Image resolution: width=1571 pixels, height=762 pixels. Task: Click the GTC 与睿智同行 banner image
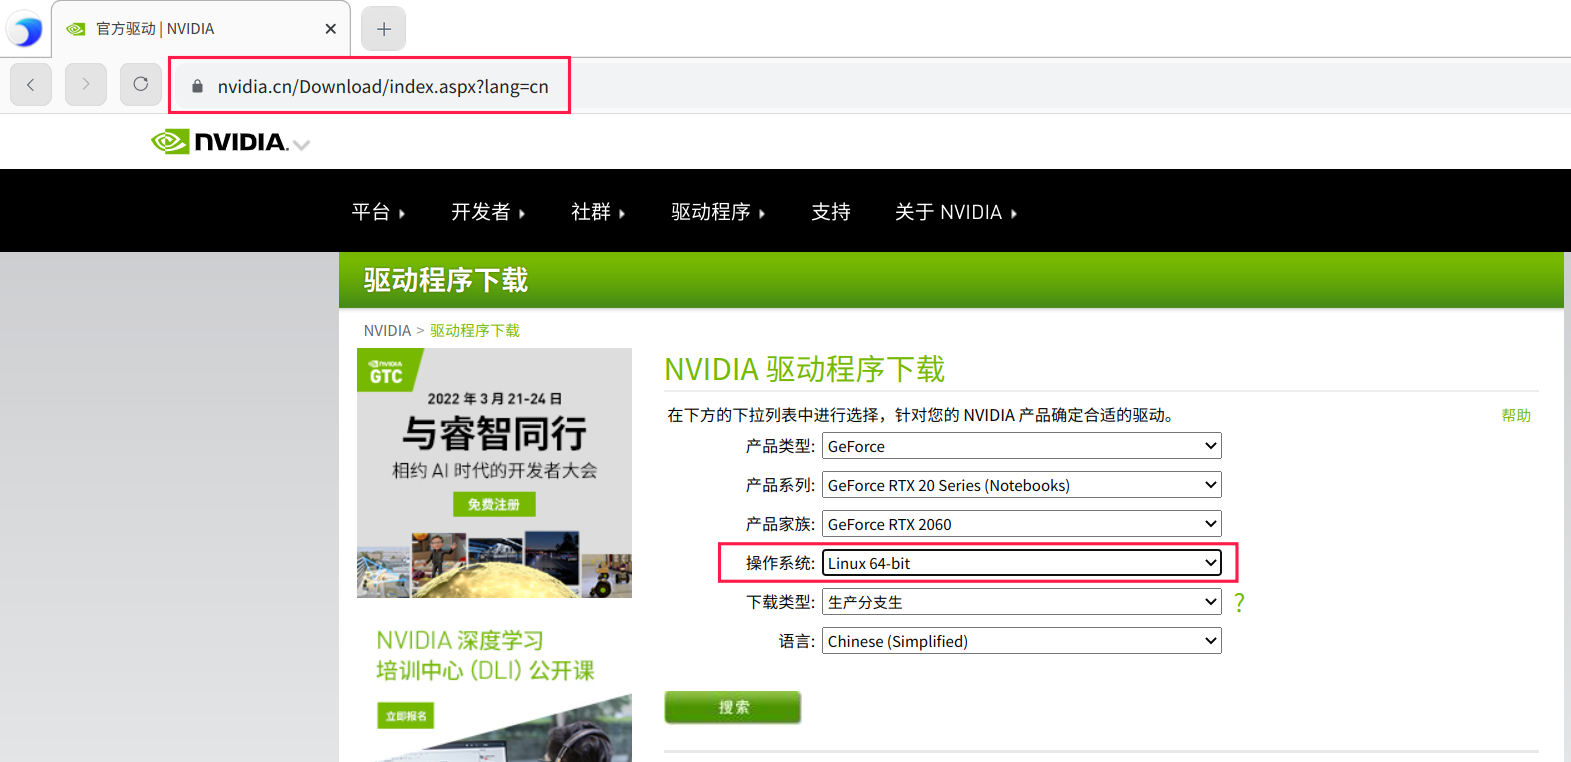(x=494, y=473)
